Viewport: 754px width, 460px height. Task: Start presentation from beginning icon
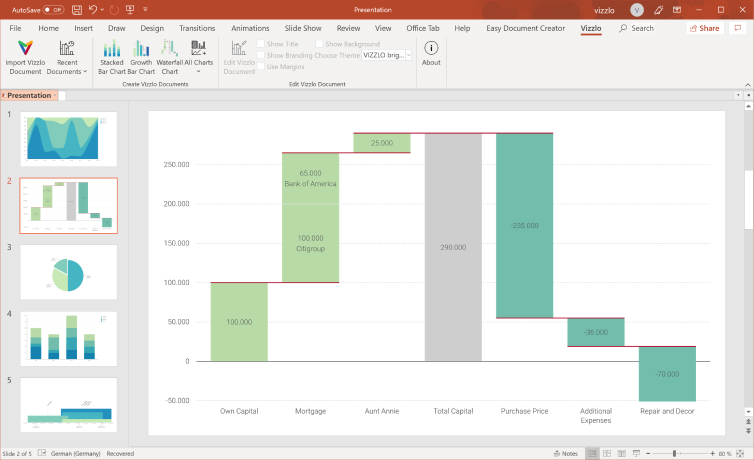point(130,10)
